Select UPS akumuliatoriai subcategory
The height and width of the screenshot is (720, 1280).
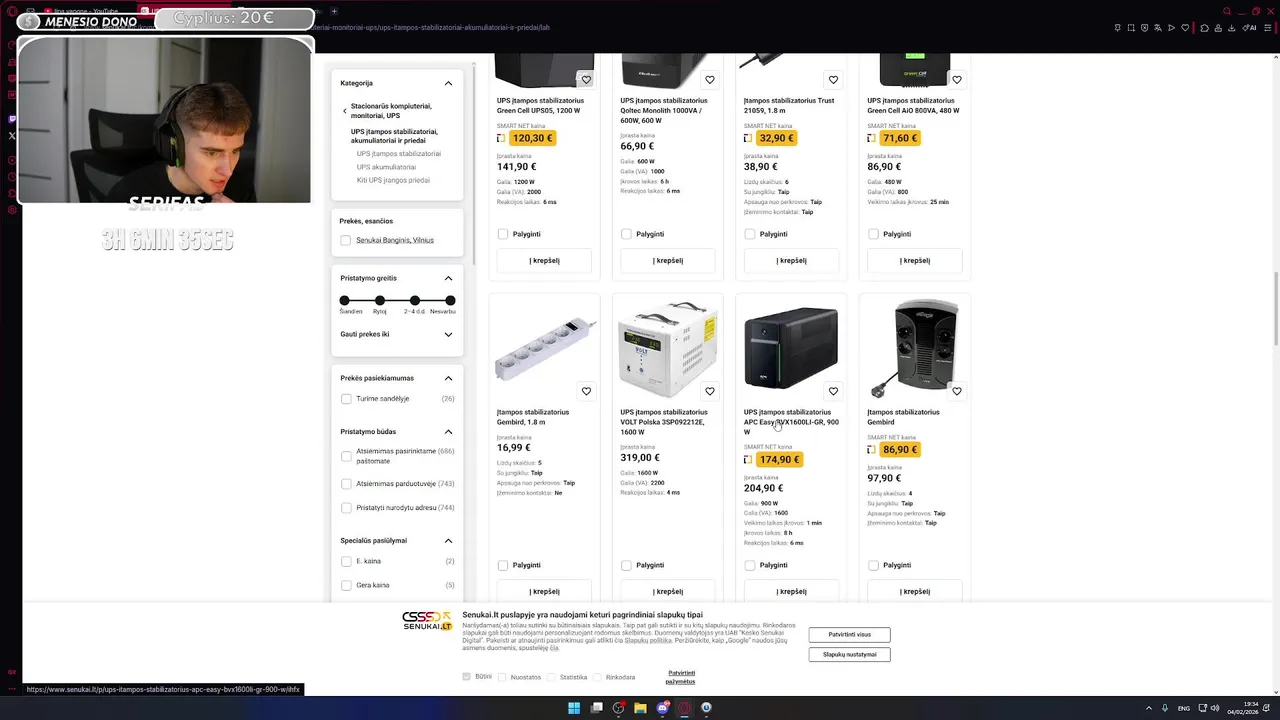coord(386,167)
